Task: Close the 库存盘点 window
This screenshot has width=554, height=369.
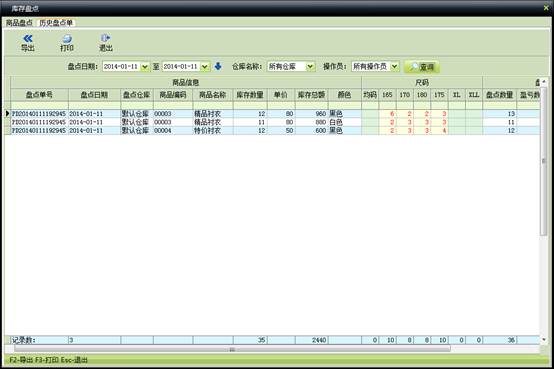Action: coord(546,7)
